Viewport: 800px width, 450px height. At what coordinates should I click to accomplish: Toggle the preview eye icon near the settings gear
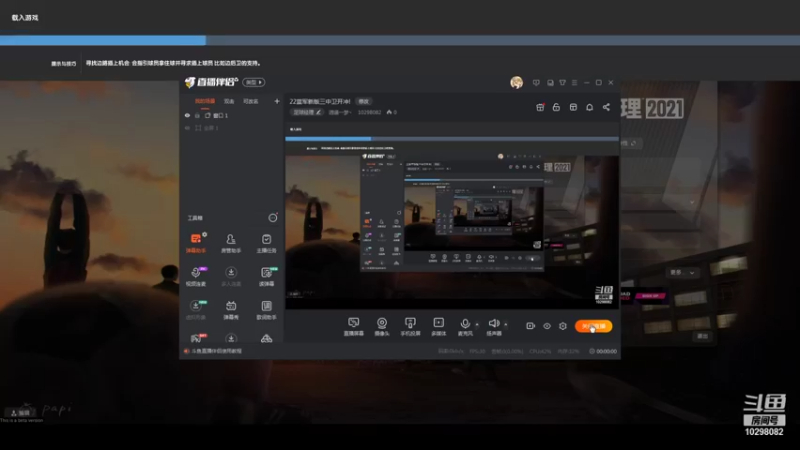click(546, 326)
